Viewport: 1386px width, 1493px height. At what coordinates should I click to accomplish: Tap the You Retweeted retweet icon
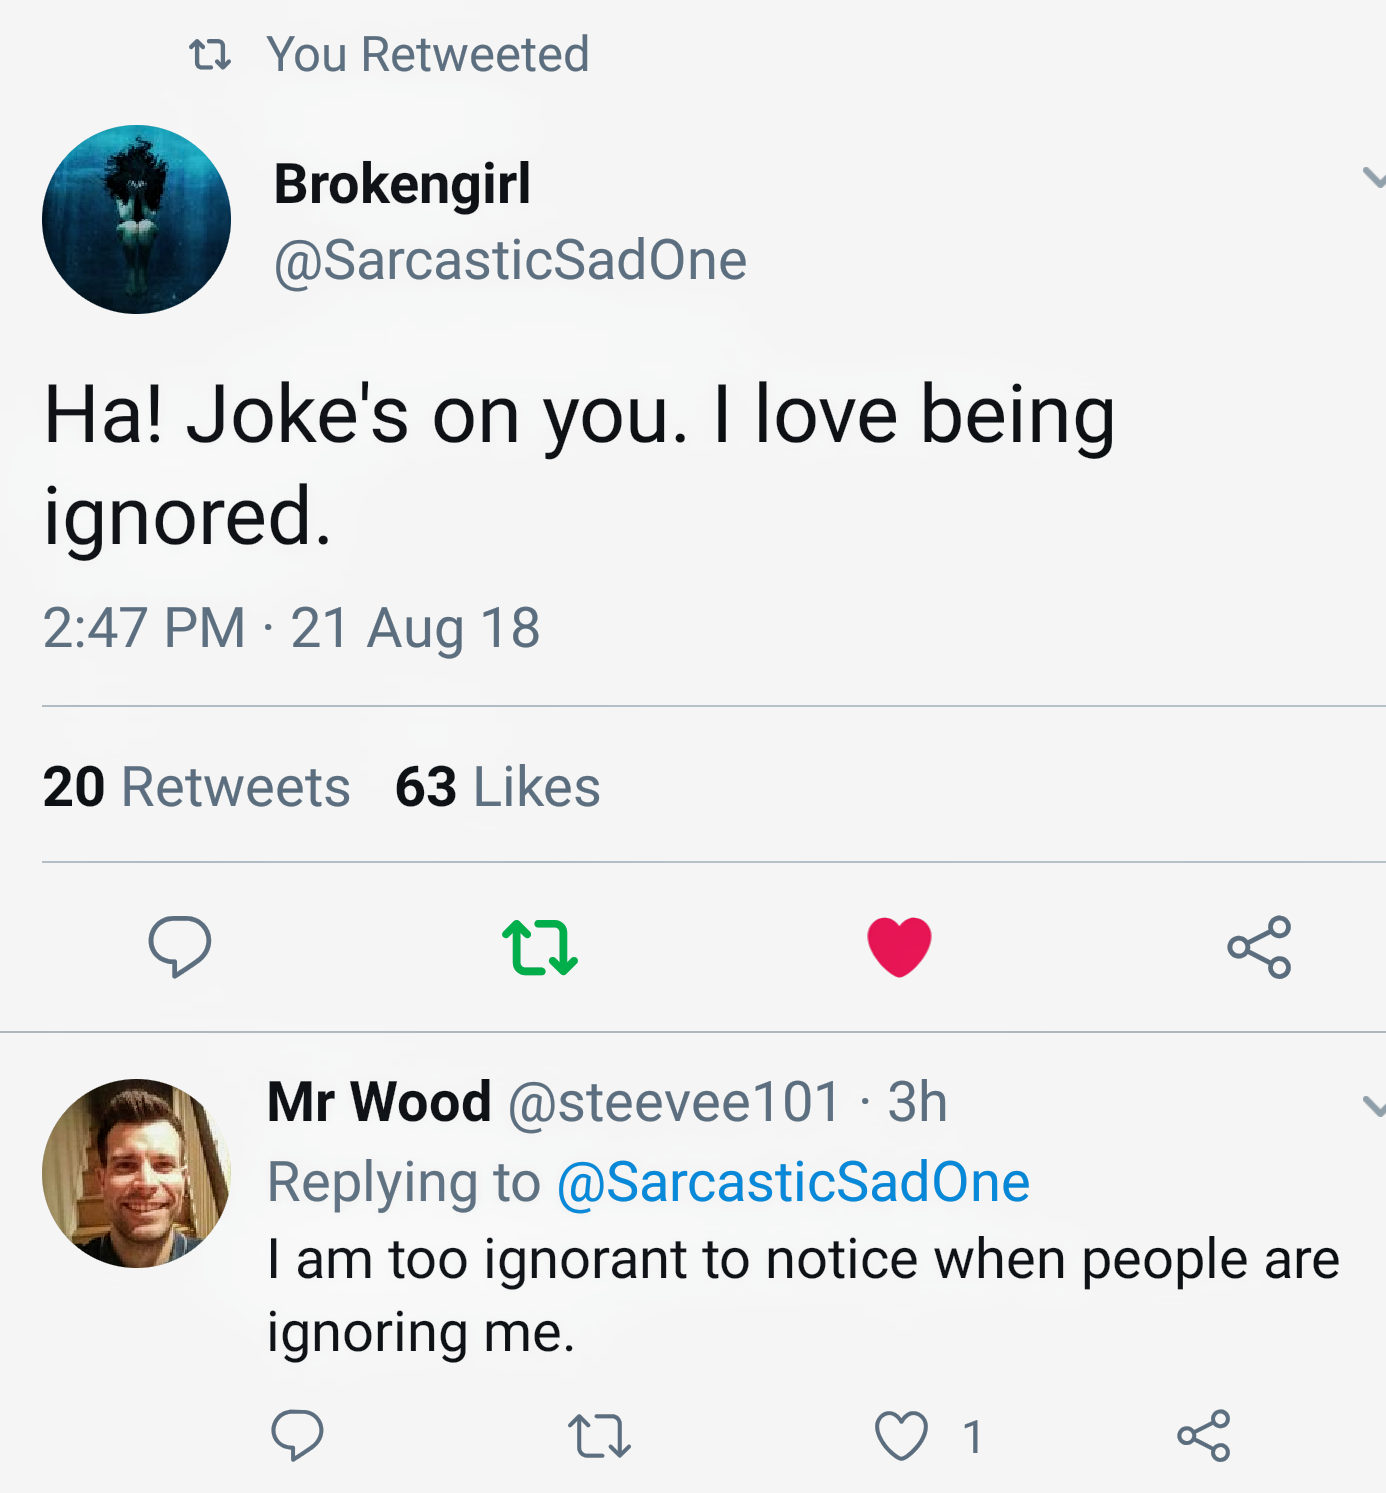(210, 55)
